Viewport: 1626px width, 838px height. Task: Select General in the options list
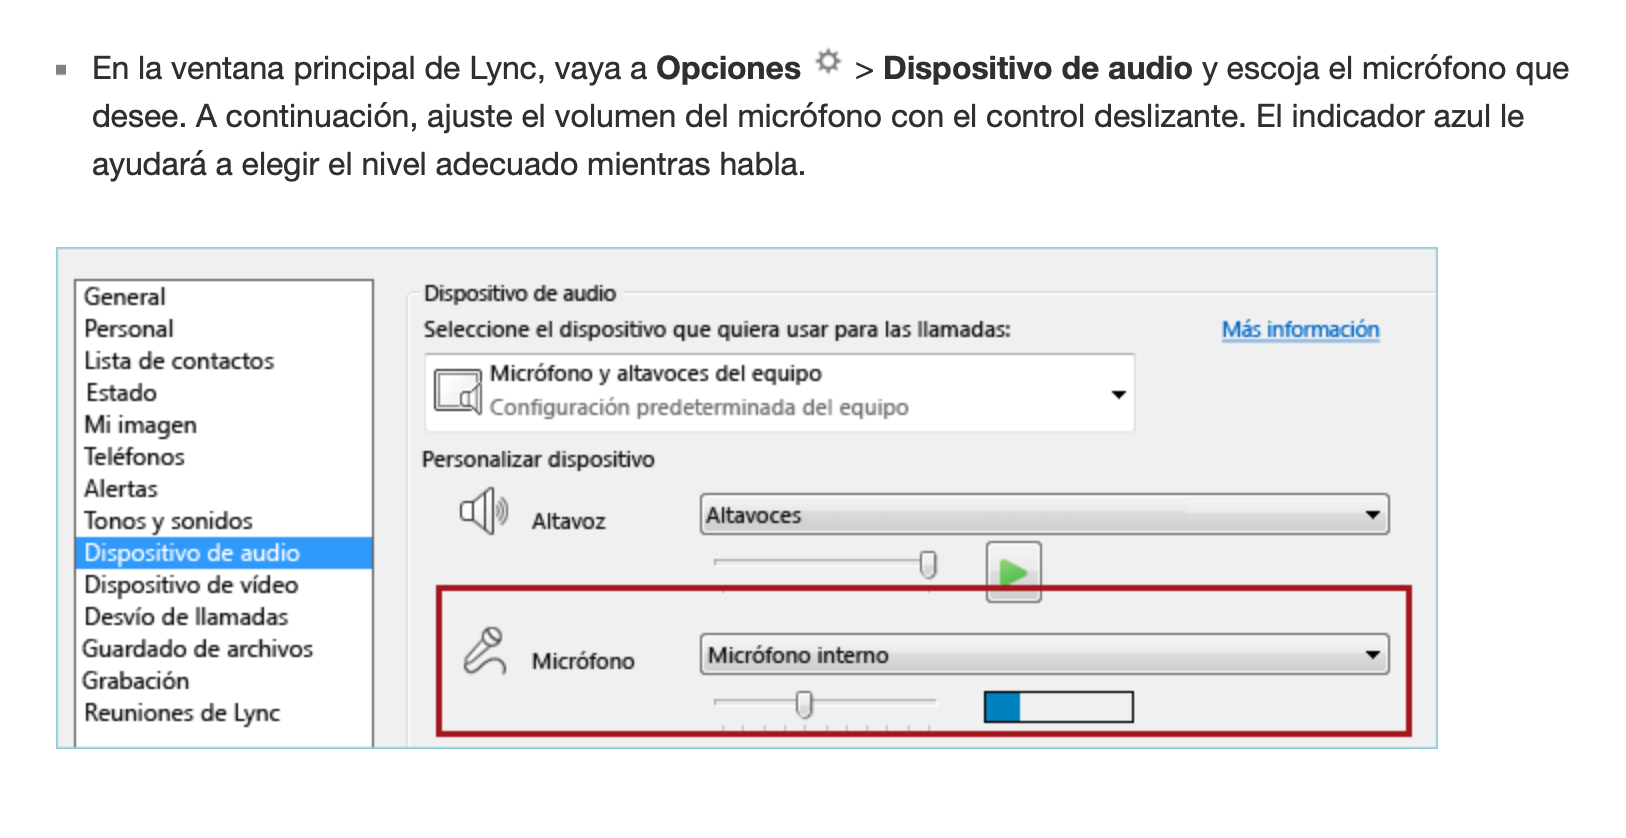click(125, 297)
